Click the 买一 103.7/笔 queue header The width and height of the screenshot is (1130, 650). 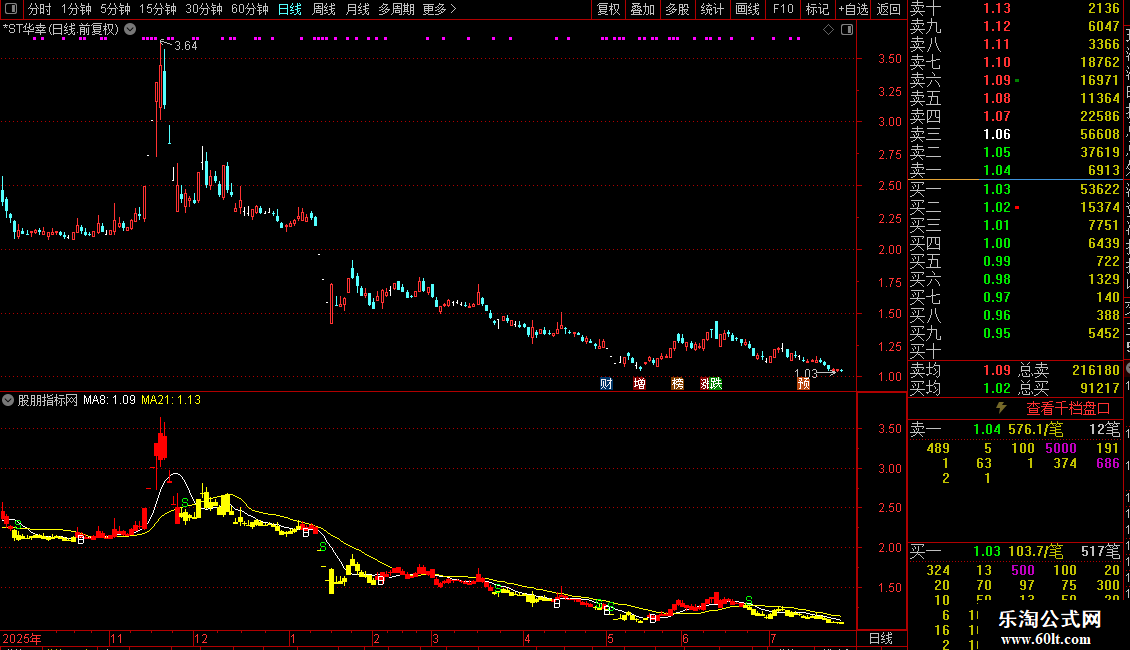pyautogui.click(x=1015, y=551)
